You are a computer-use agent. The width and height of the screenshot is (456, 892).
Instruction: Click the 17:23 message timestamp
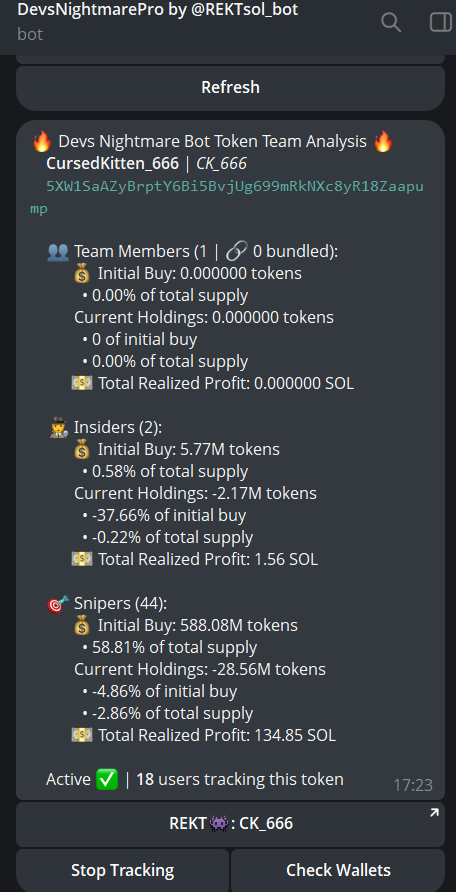[413, 786]
